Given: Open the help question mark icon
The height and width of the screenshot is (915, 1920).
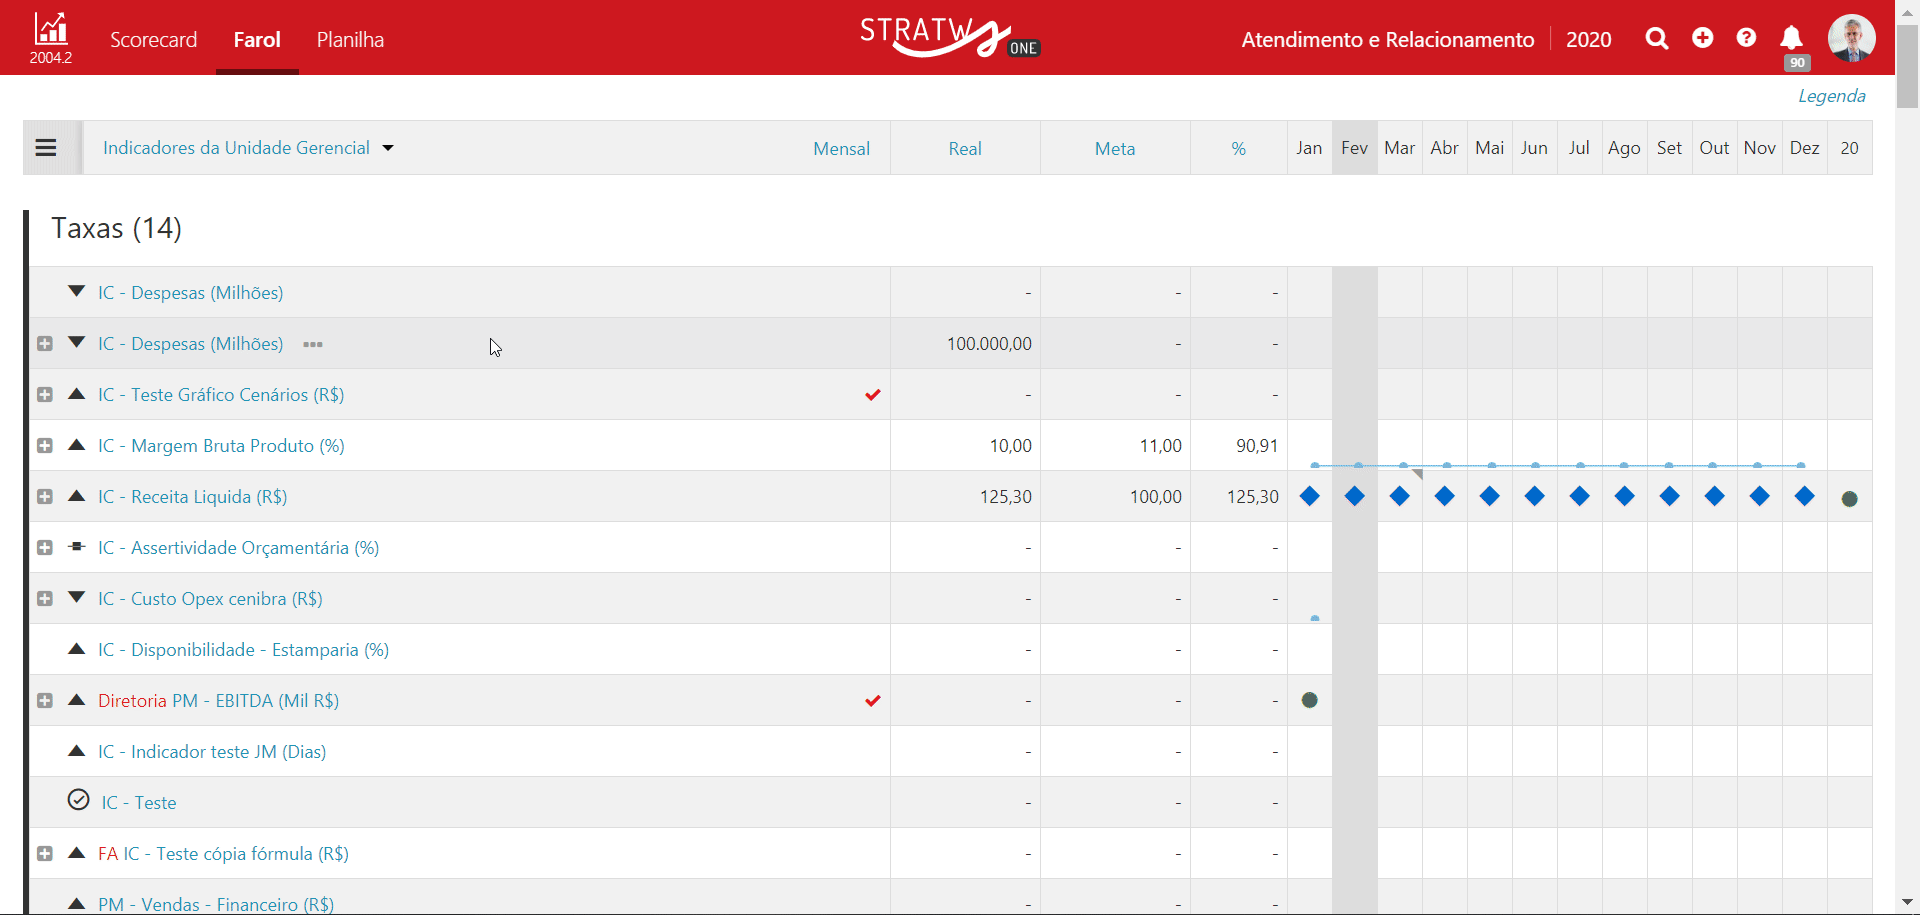Looking at the screenshot, I should [x=1746, y=38].
